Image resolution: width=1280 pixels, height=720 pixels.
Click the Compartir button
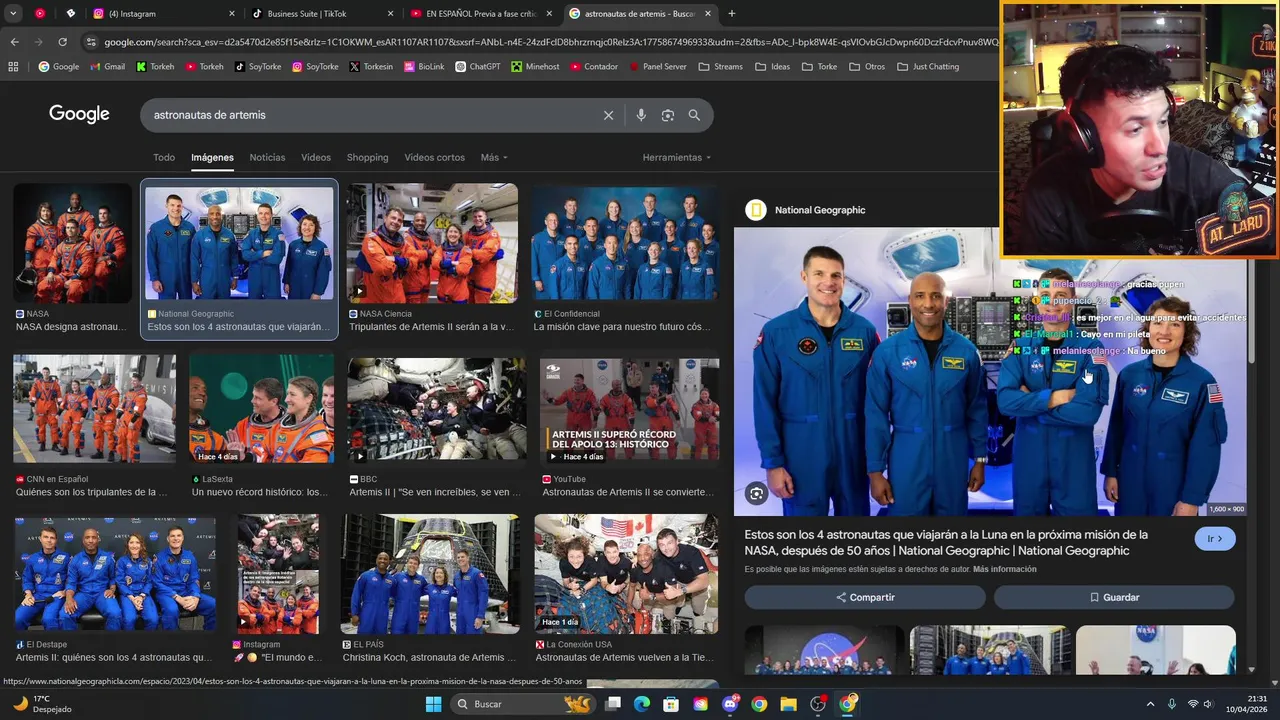(865, 597)
